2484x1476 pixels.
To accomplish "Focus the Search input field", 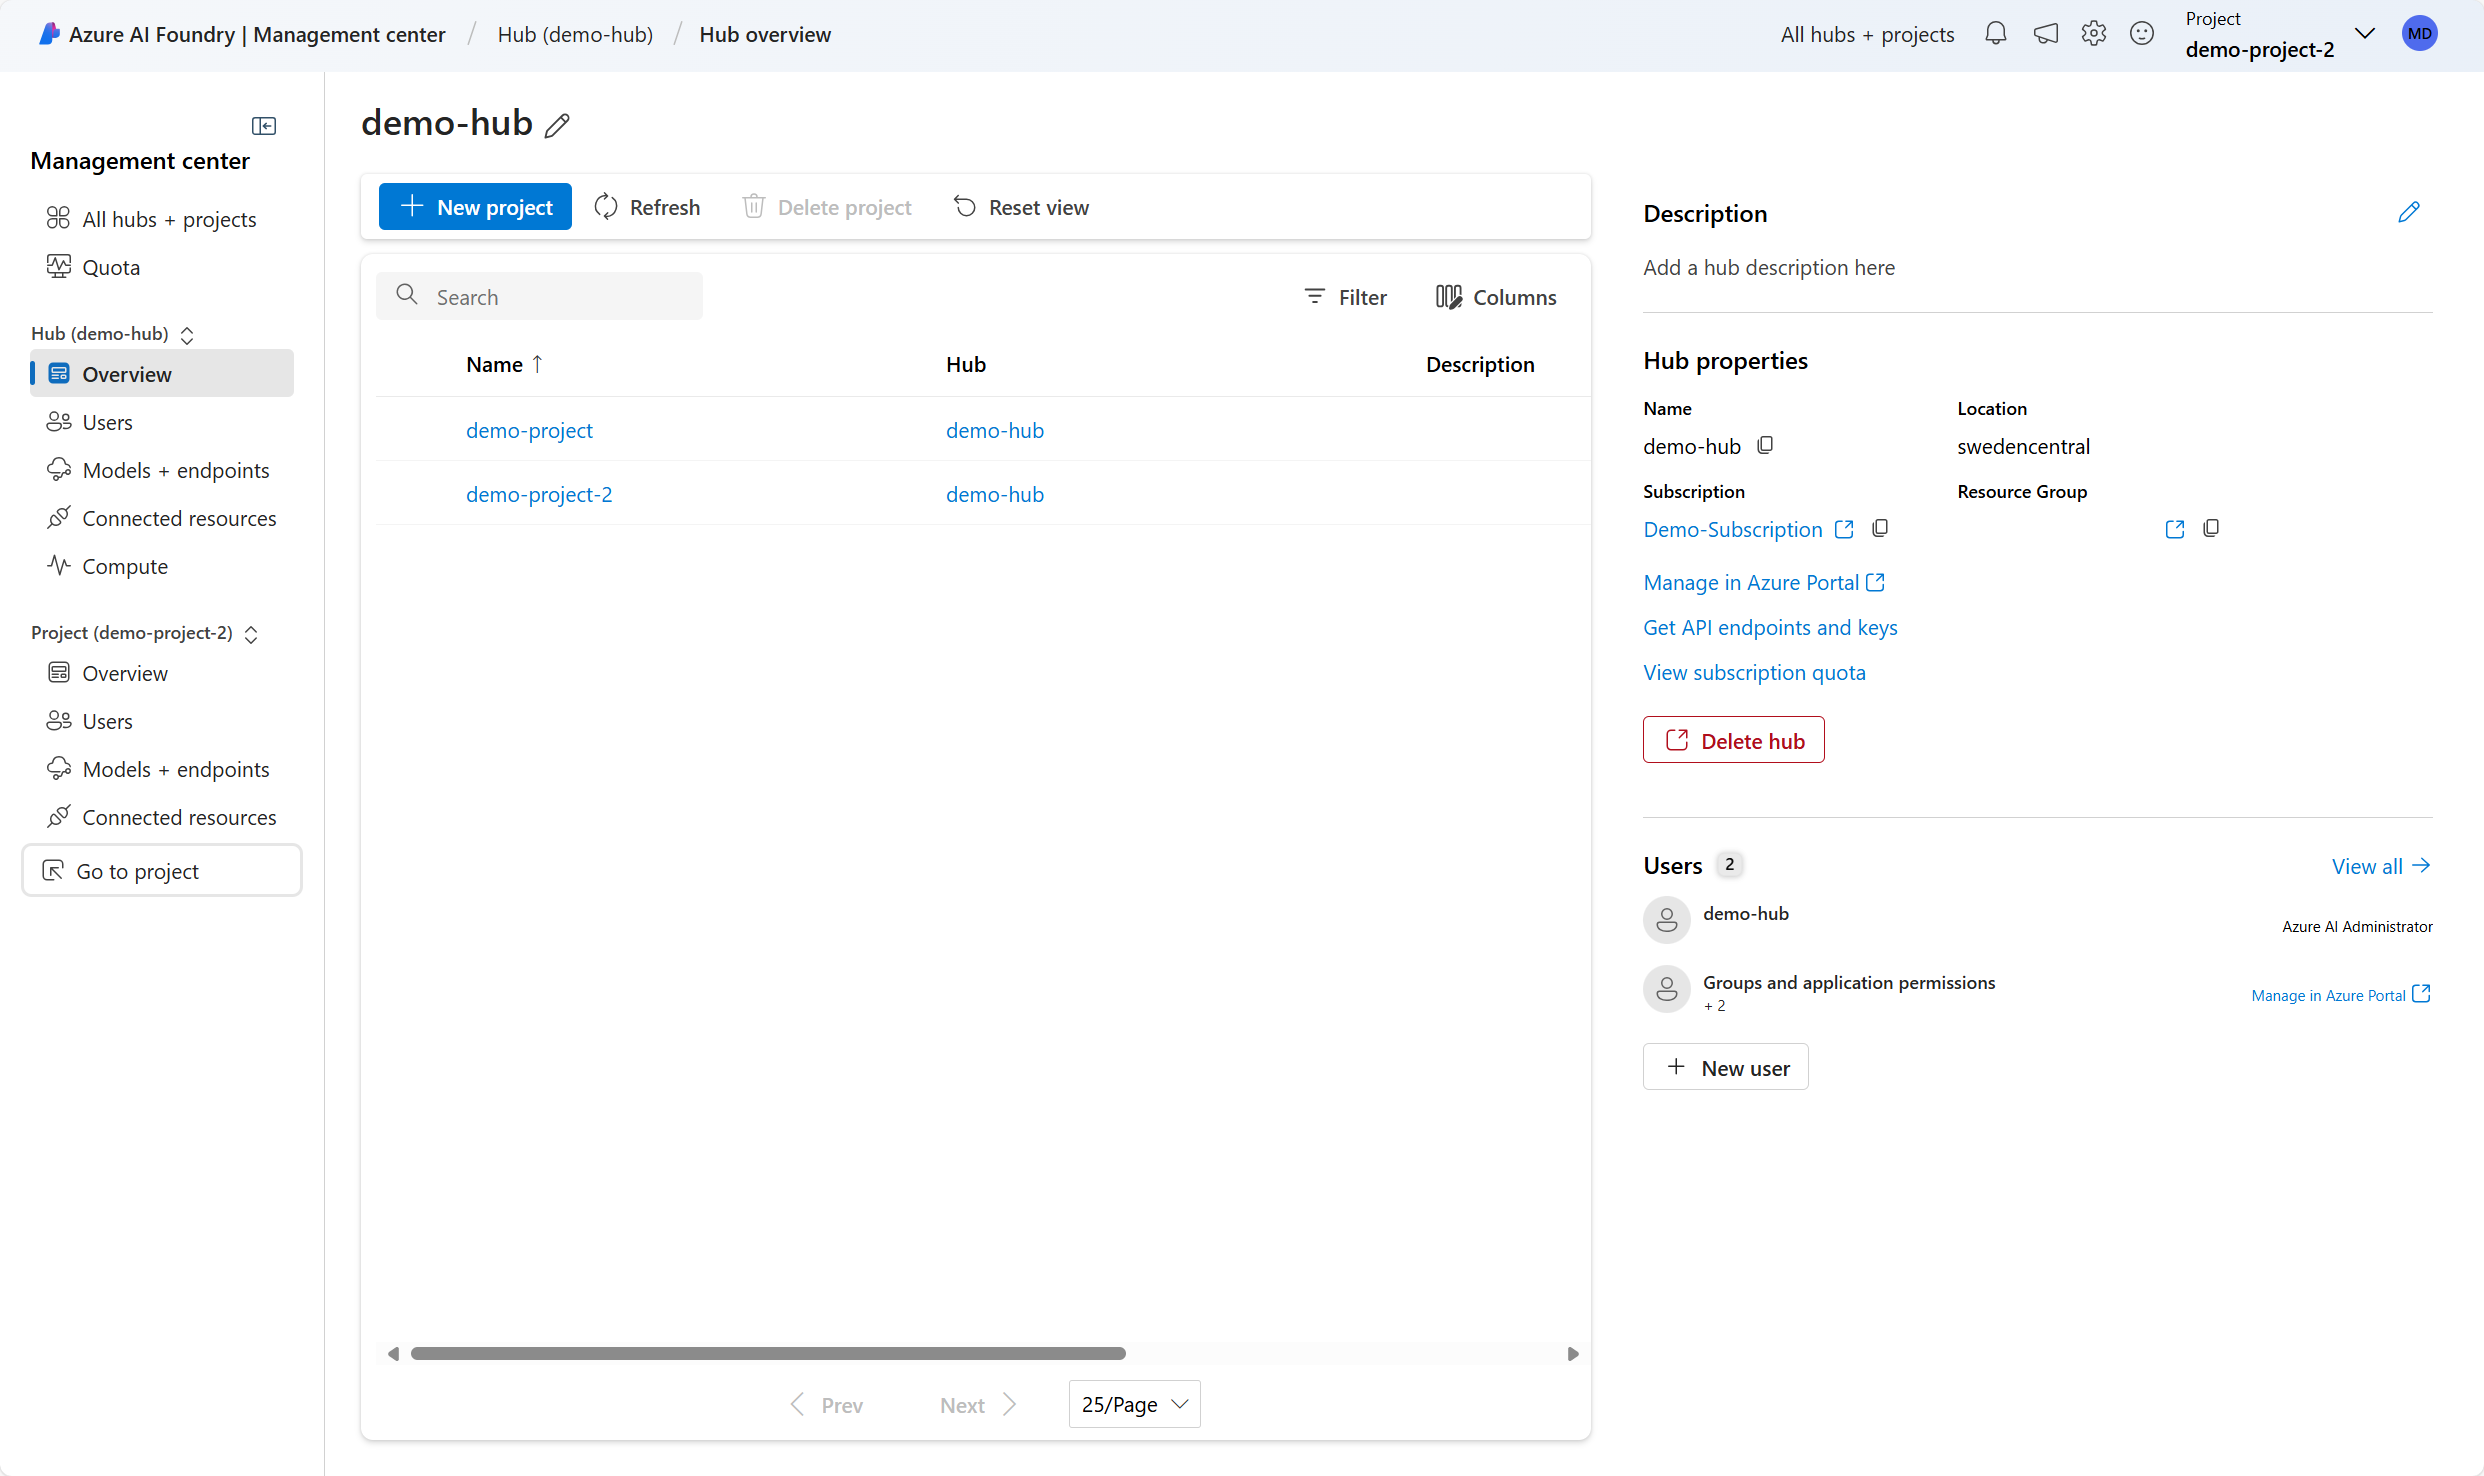I will point(539,296).
